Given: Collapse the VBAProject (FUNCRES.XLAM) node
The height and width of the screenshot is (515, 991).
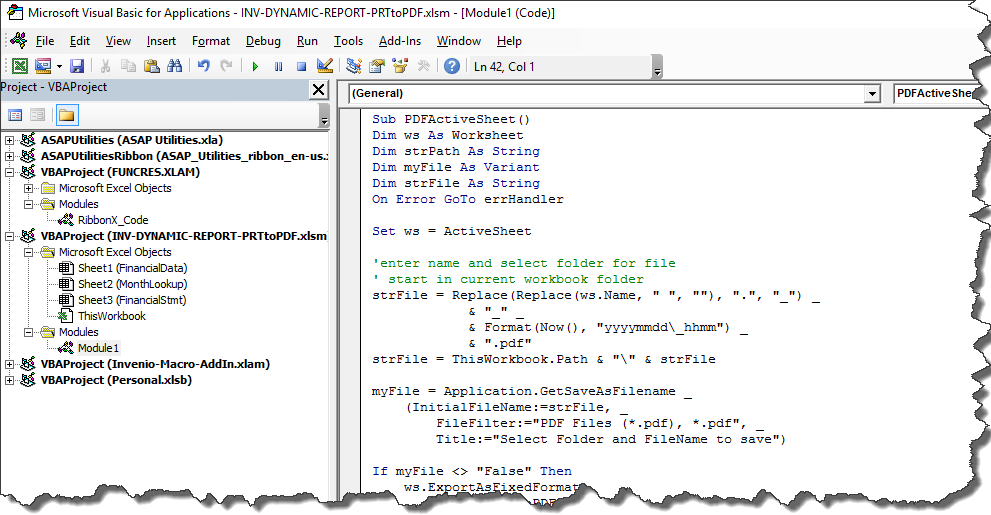Looking at the screenshot, I should click(9, 172).
